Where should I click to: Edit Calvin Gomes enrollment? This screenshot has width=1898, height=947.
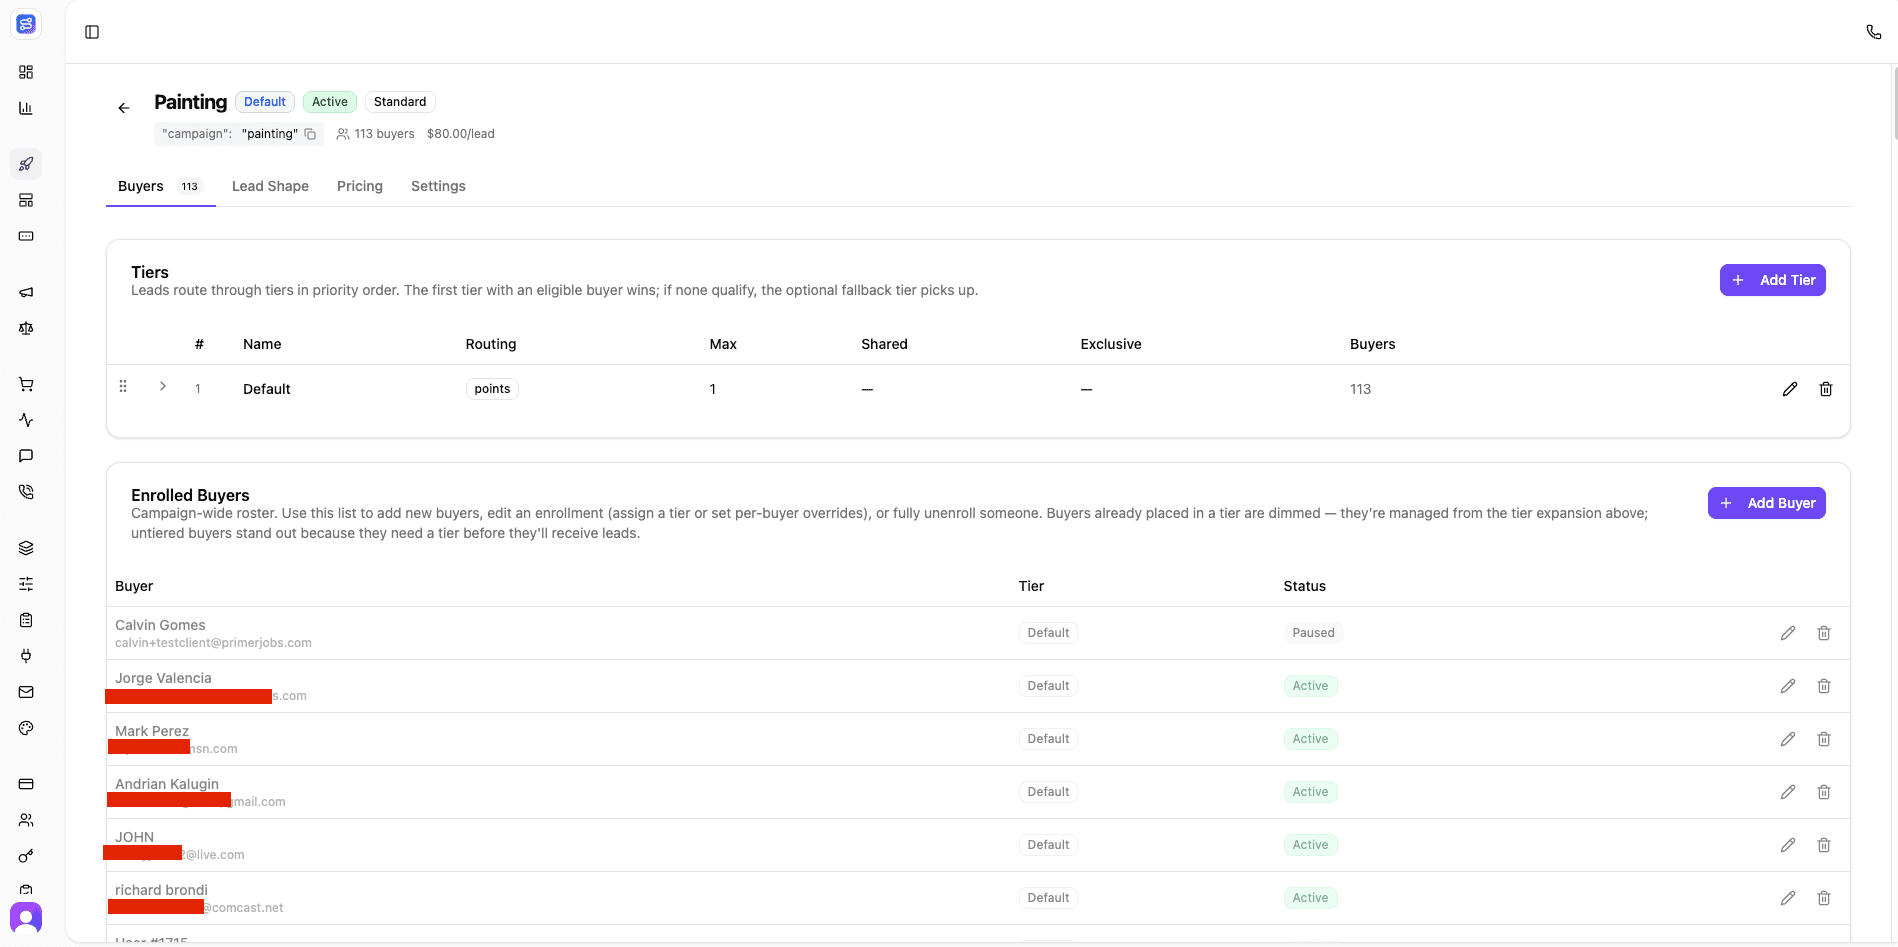pos(1788,633)
